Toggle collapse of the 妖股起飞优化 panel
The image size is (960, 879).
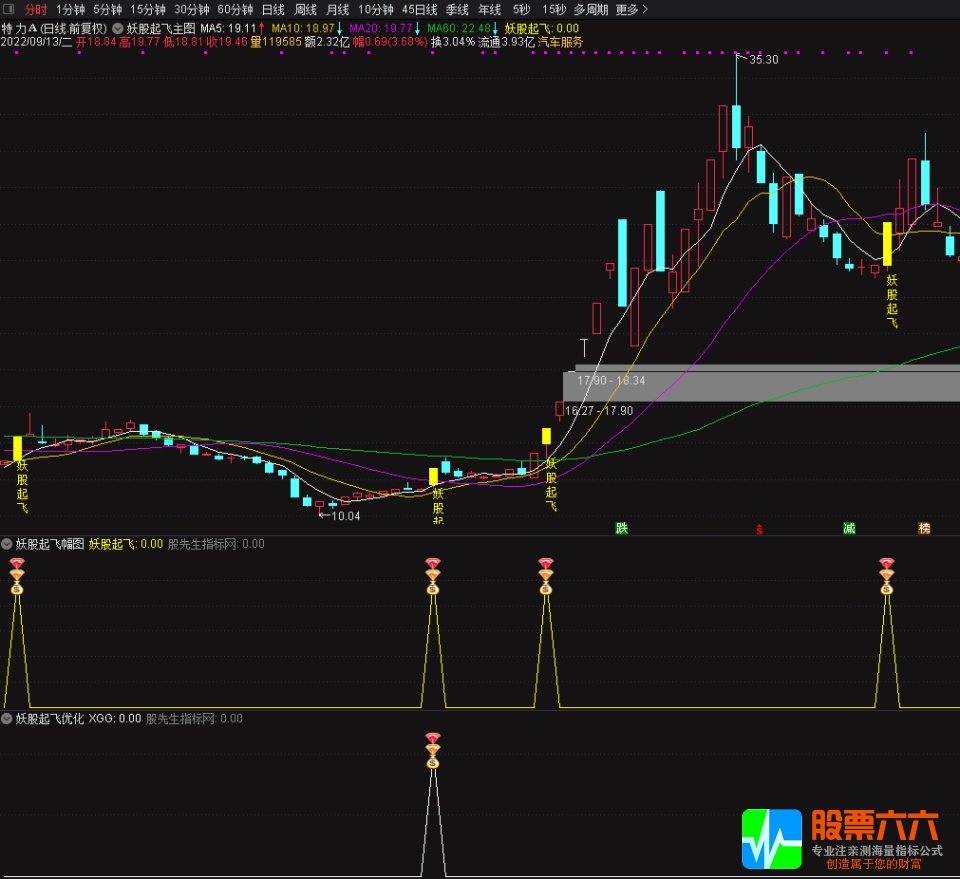pos(8,718)
